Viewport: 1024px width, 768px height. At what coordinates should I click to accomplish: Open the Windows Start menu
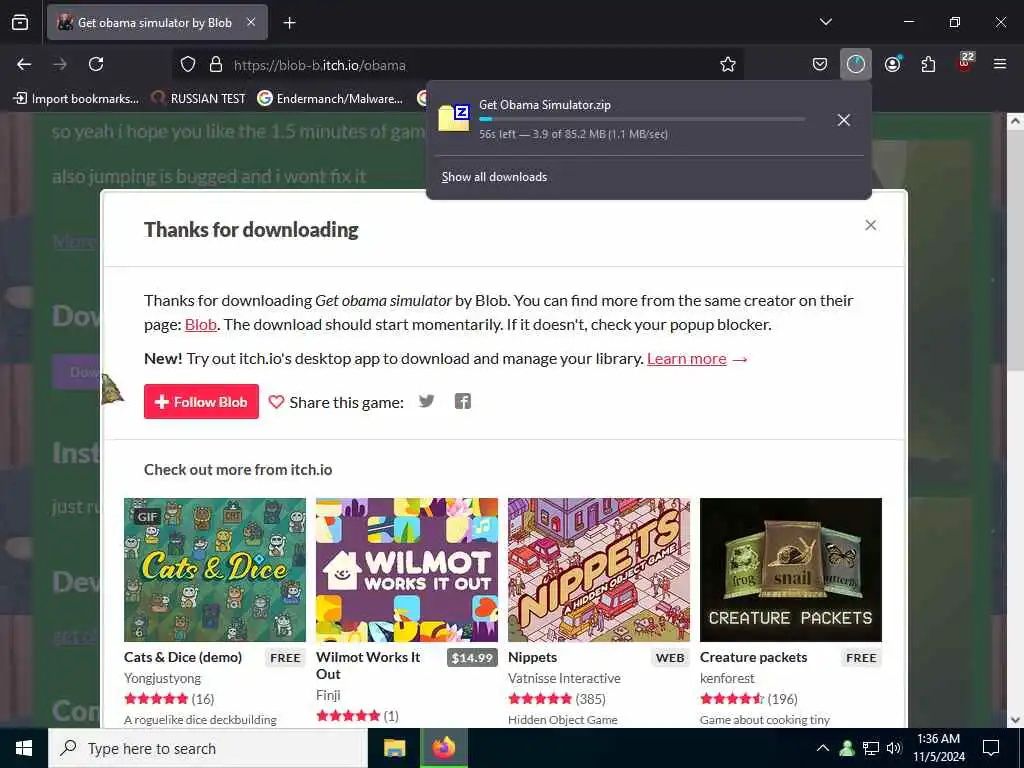[x=24, y=748]
